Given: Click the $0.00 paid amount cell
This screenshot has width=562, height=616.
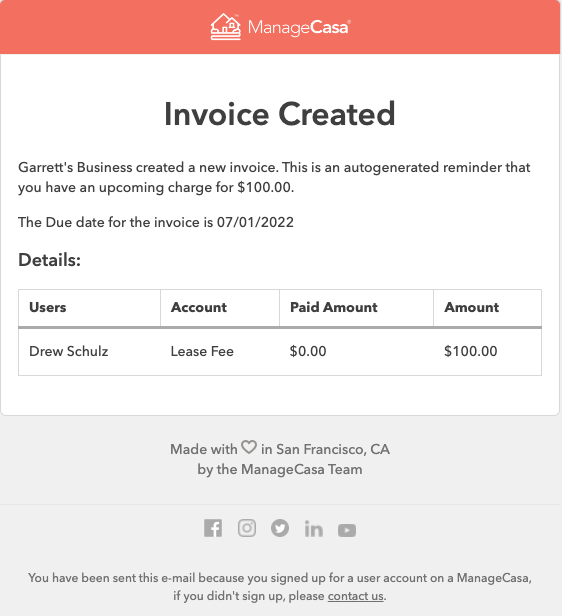Looking at the screenshot, I should [x=356, y=351].
